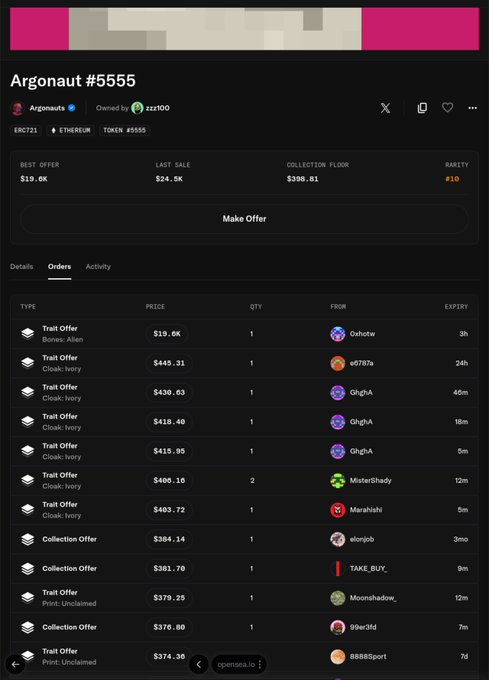Open zzz100 owner avatar
489x680 pixels.
tap(137, 108)
